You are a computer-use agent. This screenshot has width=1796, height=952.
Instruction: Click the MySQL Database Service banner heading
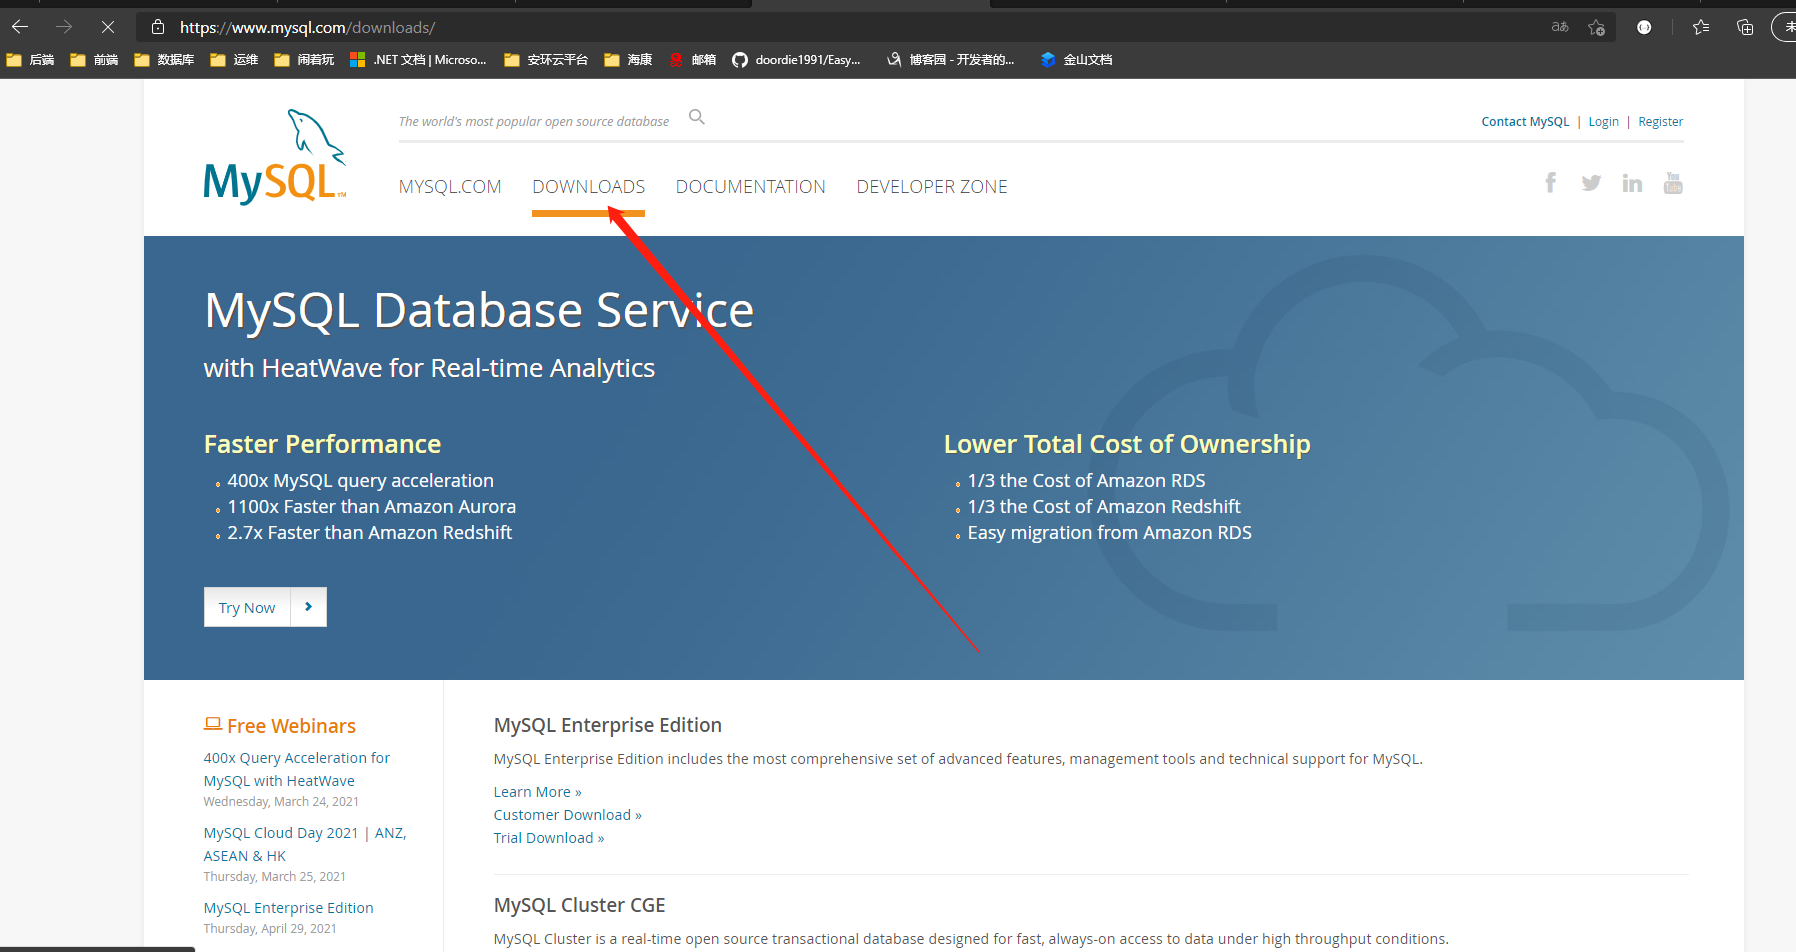coord(479,311)
